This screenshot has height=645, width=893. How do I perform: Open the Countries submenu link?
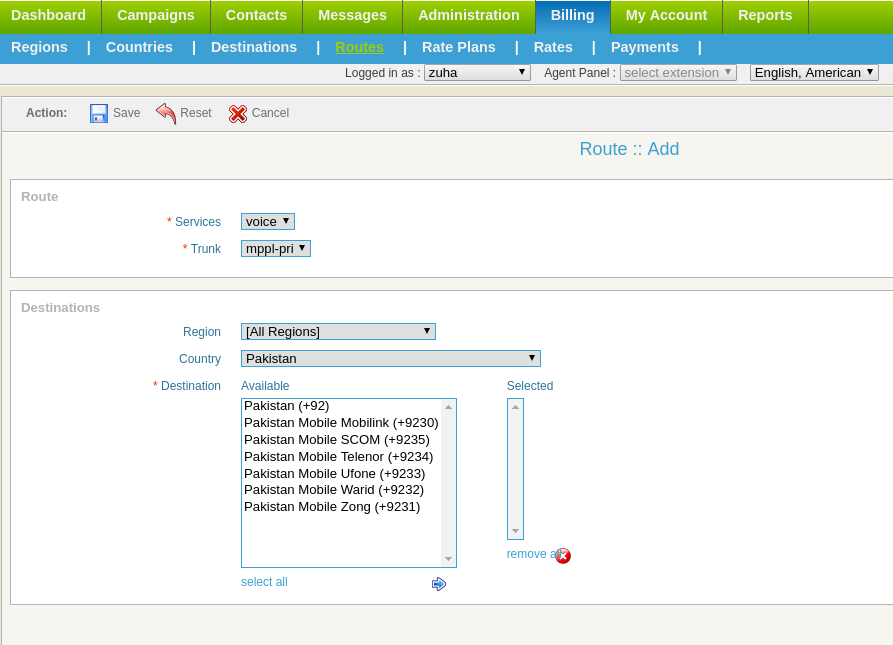139,47
